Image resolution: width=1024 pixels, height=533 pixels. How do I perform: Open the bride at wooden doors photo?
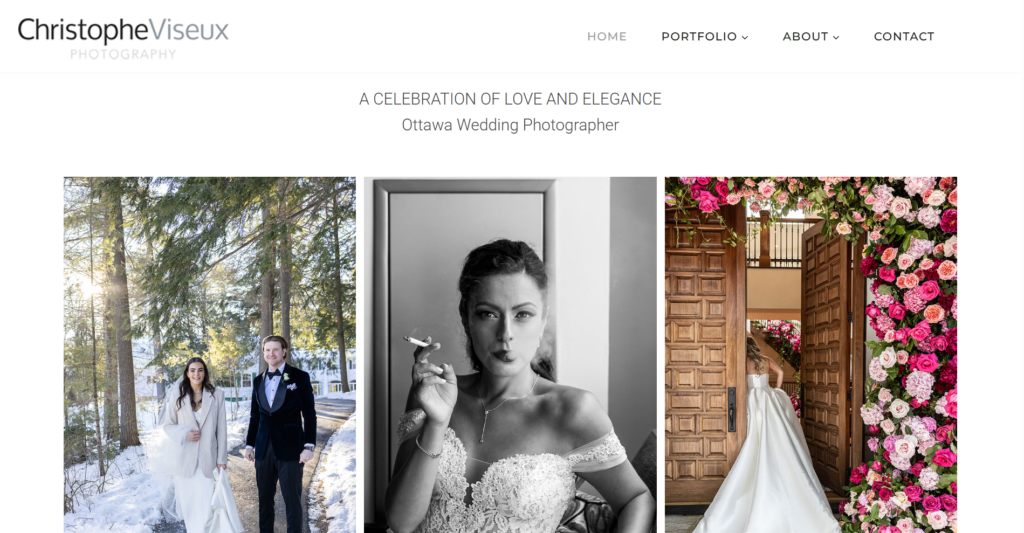click(810, 355)
